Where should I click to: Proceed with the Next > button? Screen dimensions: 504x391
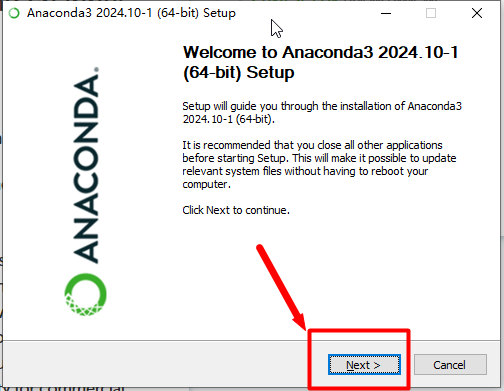[364, 365]
